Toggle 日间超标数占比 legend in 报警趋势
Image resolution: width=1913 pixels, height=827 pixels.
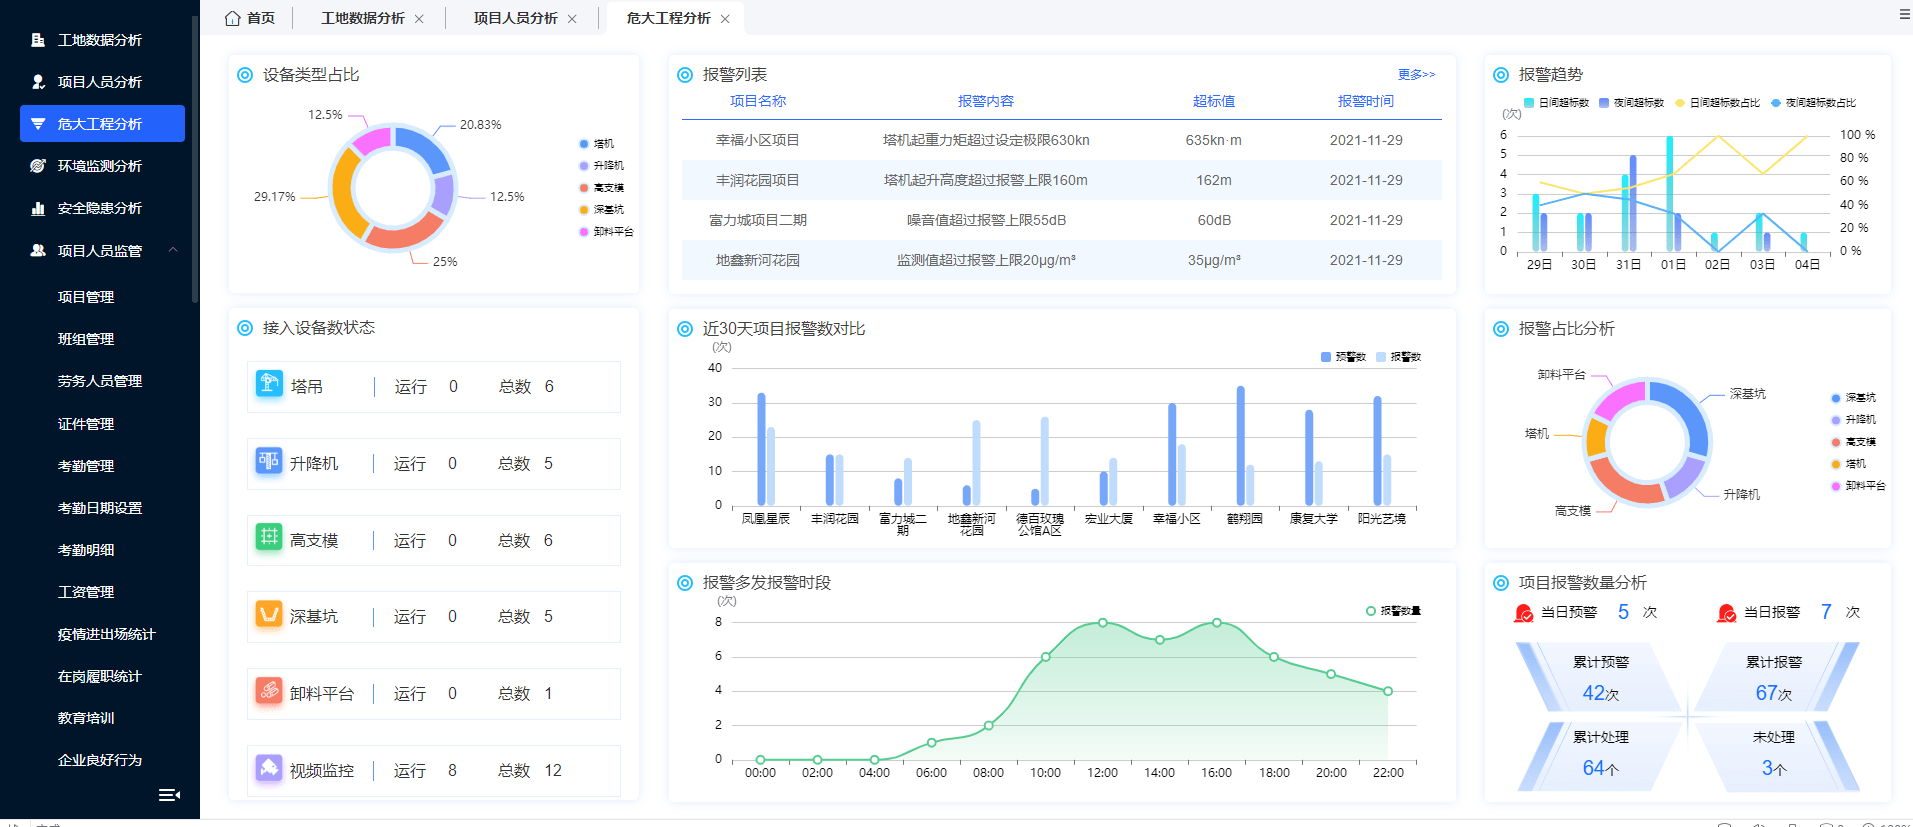(x=1717, y=103)
